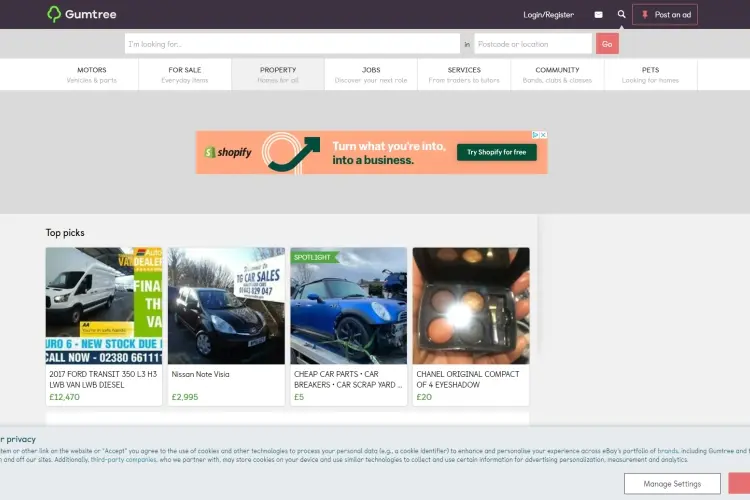
Task: Focus the Postcode or location field
Action: 533,44
